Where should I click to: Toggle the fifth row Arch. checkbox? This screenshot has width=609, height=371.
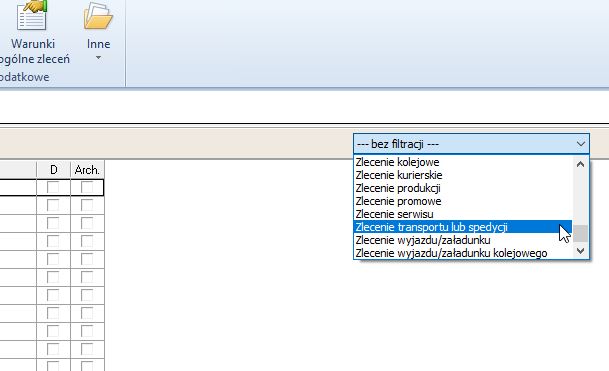[x=87, y=259]
